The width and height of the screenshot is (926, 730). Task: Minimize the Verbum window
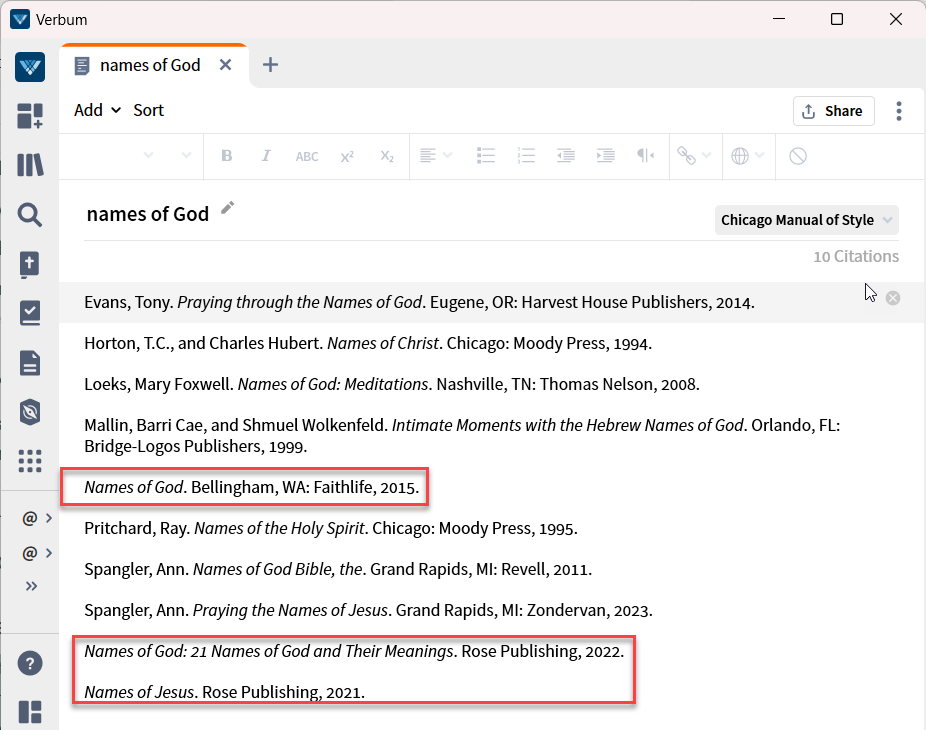[x=779, y=19]
